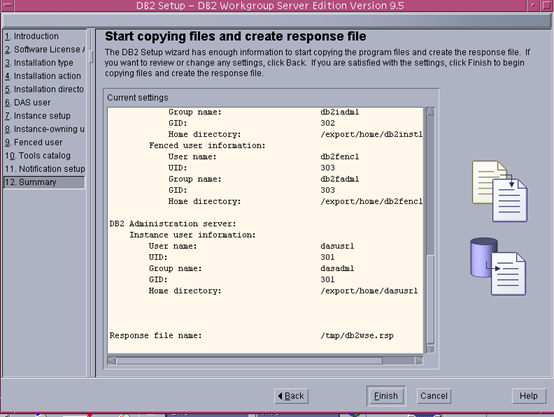Click the copy documents icon
The height and width of the screenshot is (417, 554).
point(500,191)
